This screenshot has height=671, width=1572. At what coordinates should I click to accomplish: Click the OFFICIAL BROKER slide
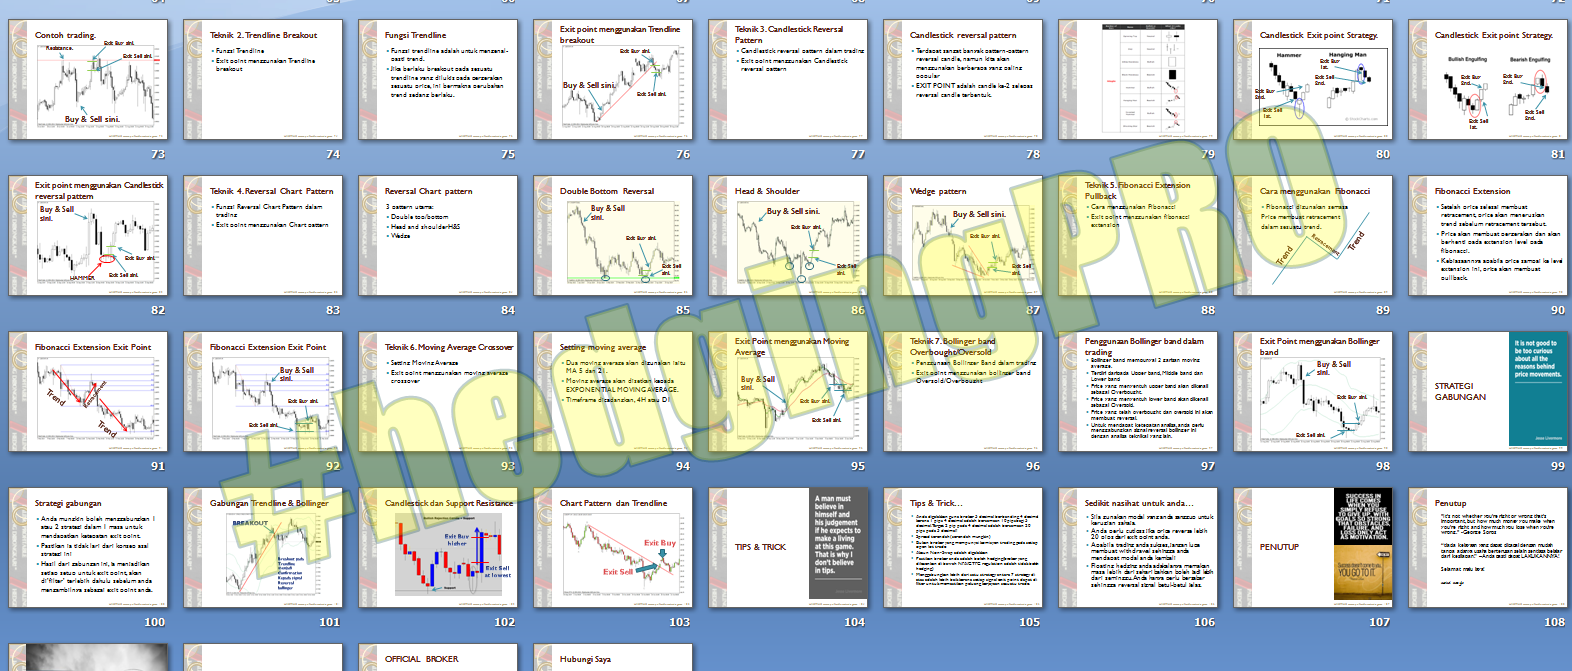click(x=438, y=658)
